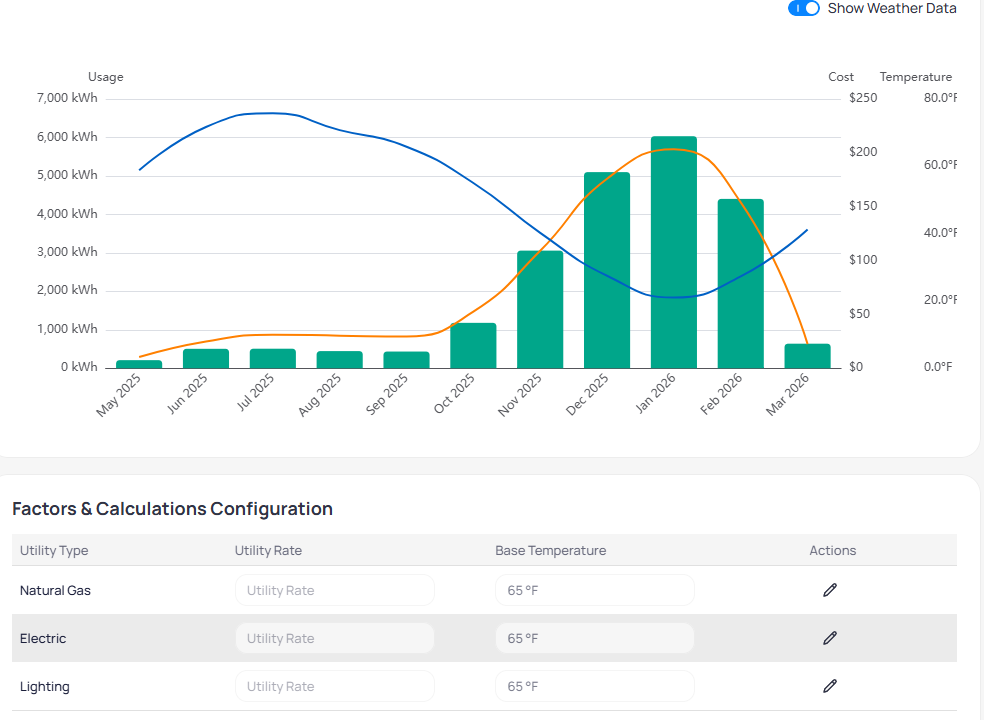Click the 'Utility Rate' column header
This screenshot has height=720, width=984.
(268, 551)
